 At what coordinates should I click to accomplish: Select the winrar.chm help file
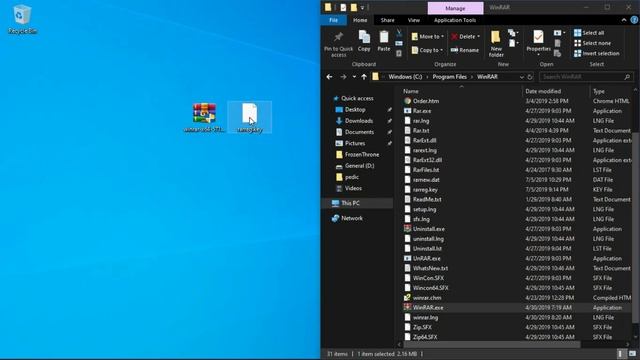[427, 298]
